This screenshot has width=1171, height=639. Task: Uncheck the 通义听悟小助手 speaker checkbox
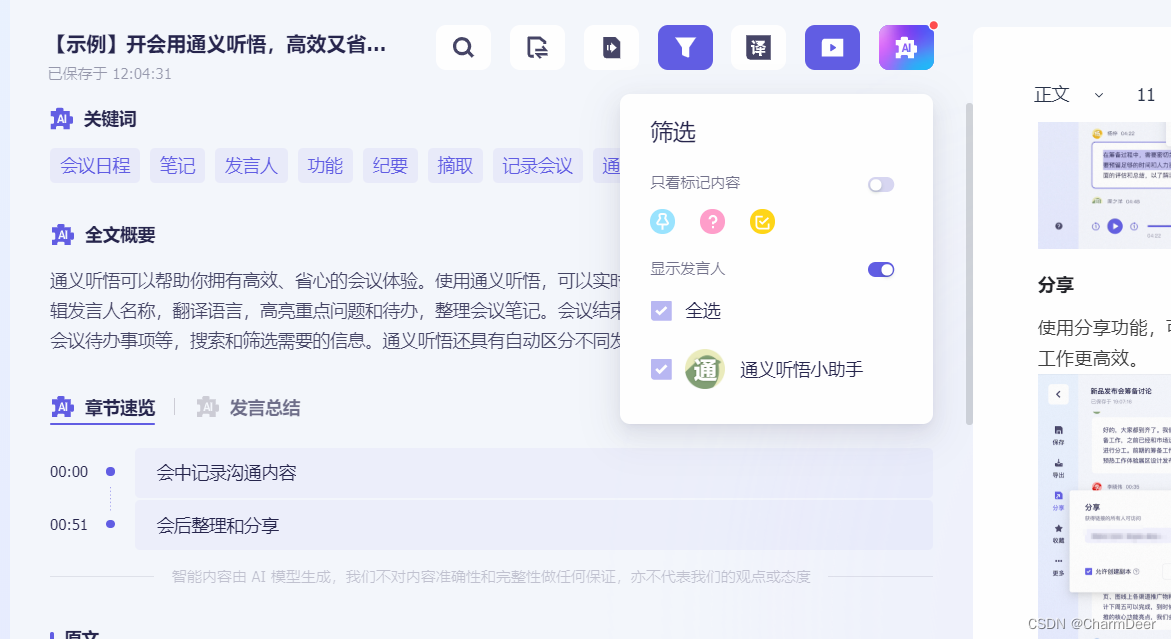click(661, 369)
